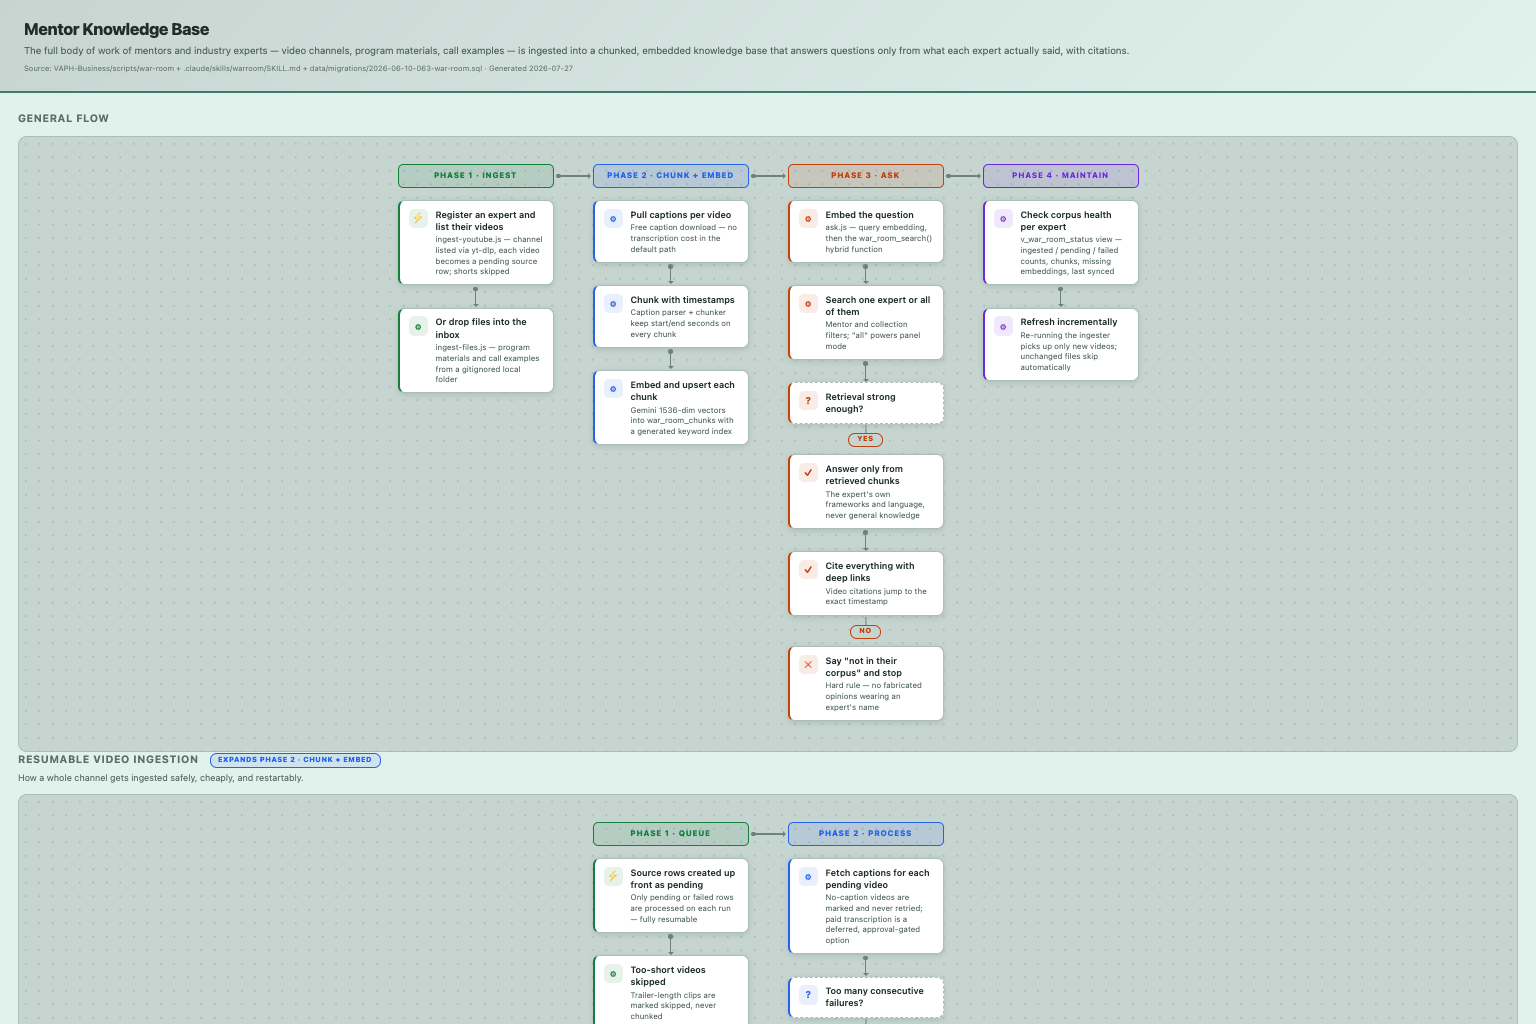Click the ingest-youtube.js channel listed description
This screenshot has width=1536, height=1024.
coord(489,255)
